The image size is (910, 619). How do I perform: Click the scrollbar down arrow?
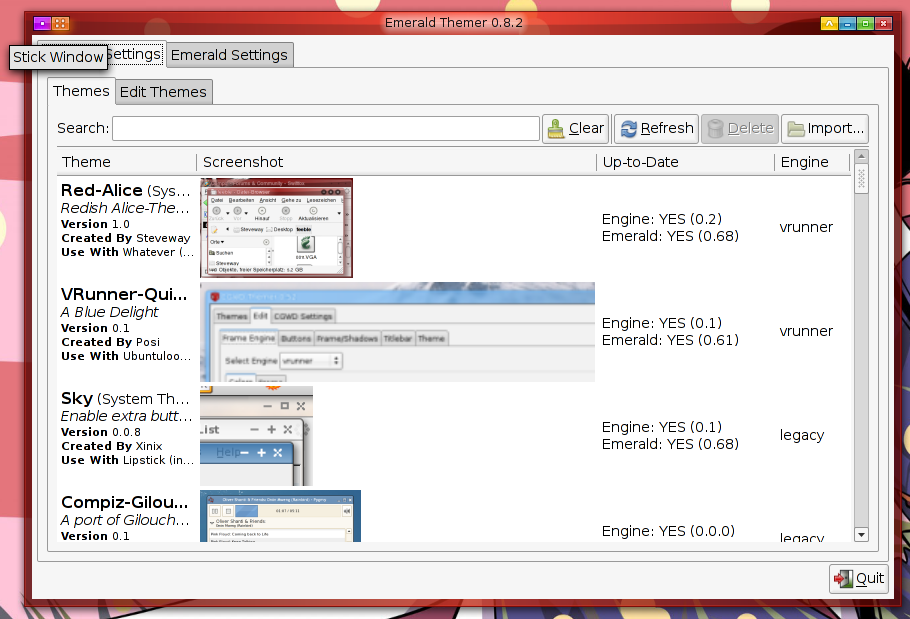point(861,535)
